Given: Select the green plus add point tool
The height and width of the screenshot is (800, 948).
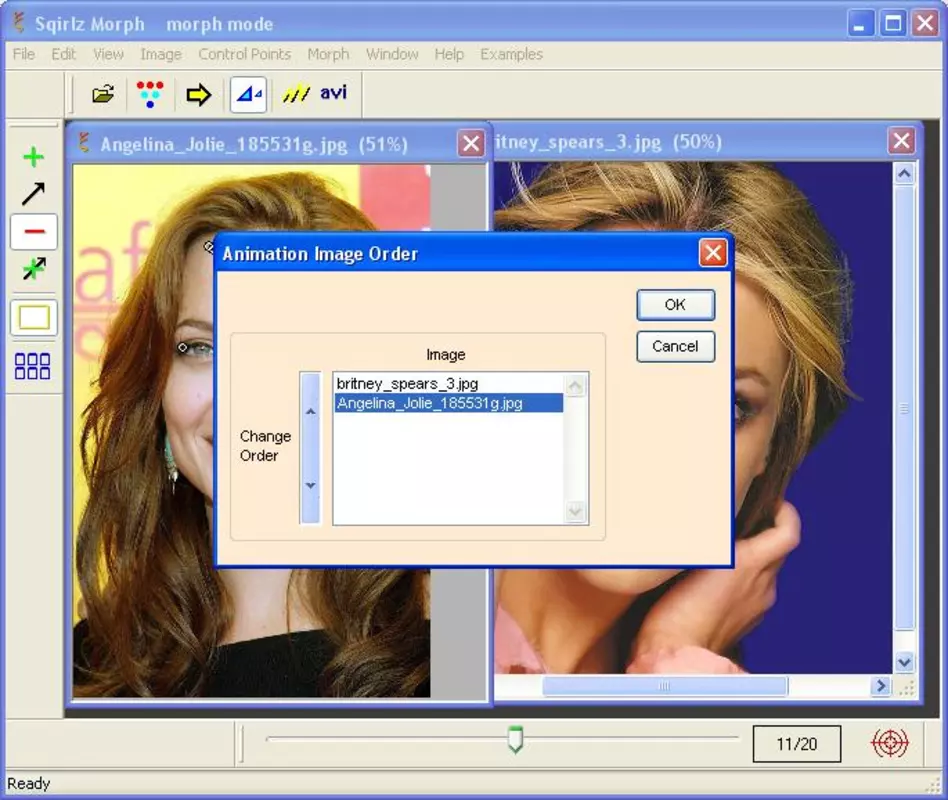Looking at the screenshot, I should [33, 157].
